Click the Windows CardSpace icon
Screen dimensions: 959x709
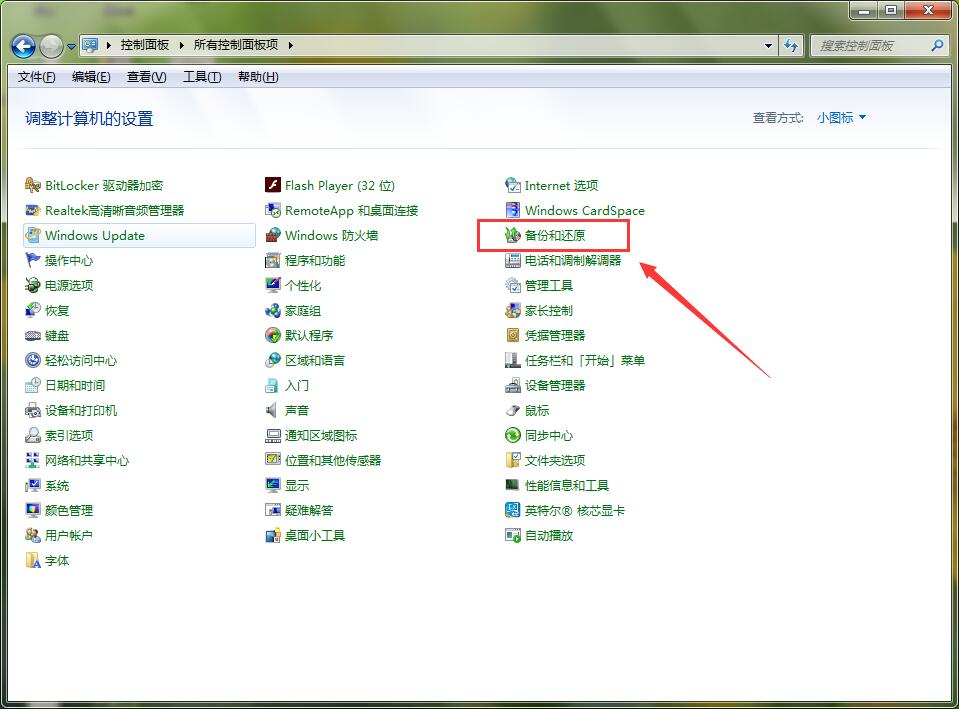click(513, 210)
